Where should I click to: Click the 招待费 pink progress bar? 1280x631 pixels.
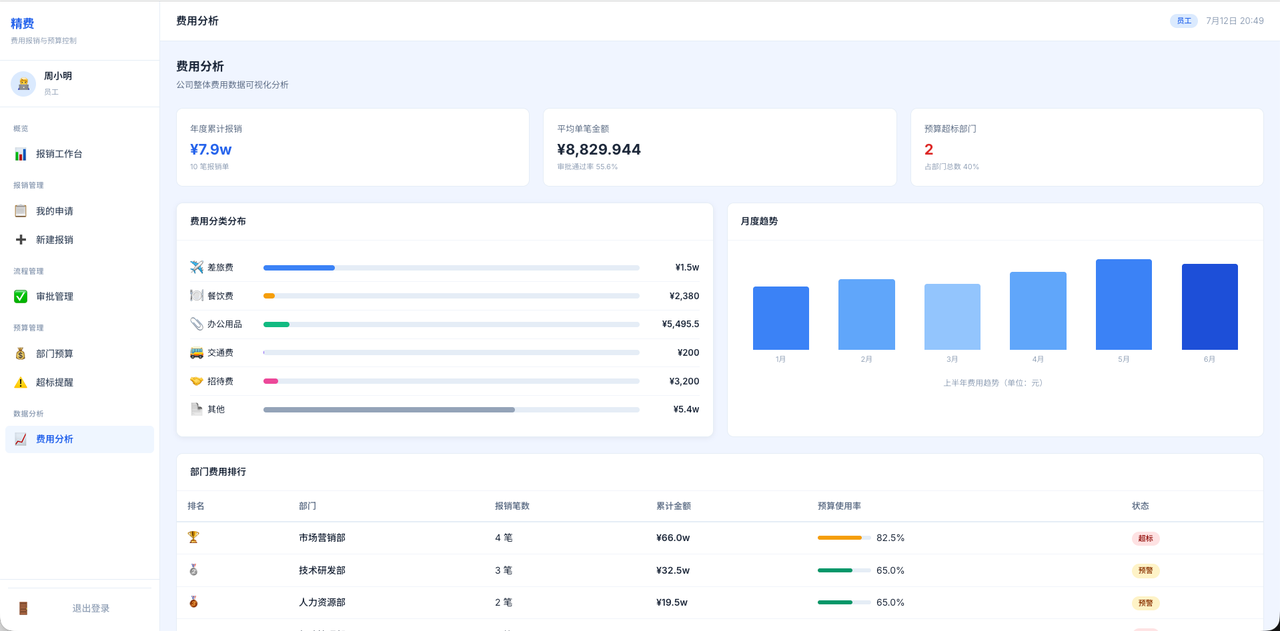pos(270,381)
